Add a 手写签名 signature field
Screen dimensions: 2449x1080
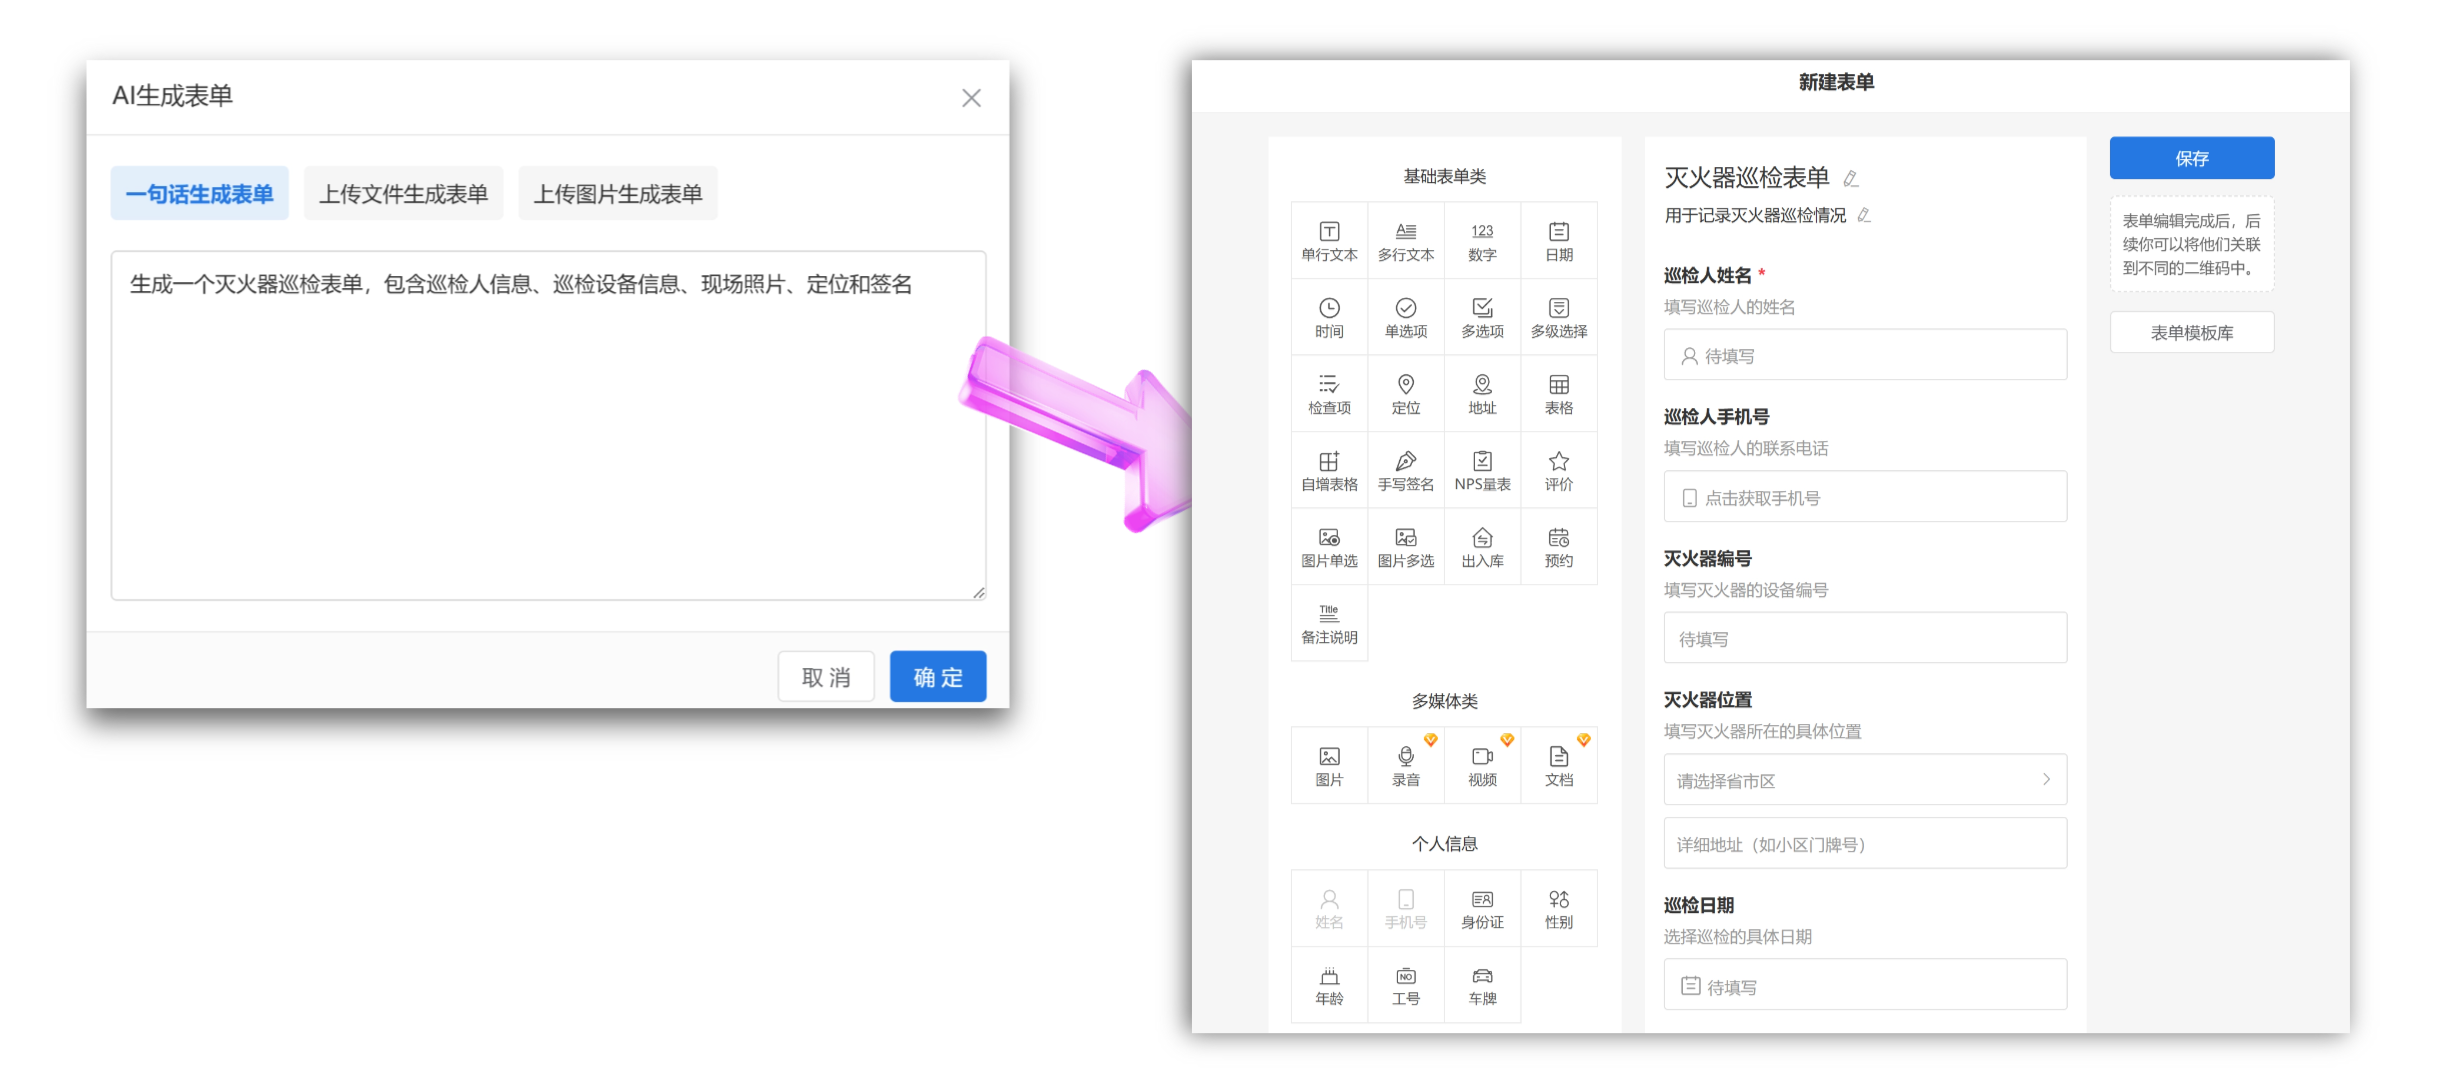point(1405,470)
